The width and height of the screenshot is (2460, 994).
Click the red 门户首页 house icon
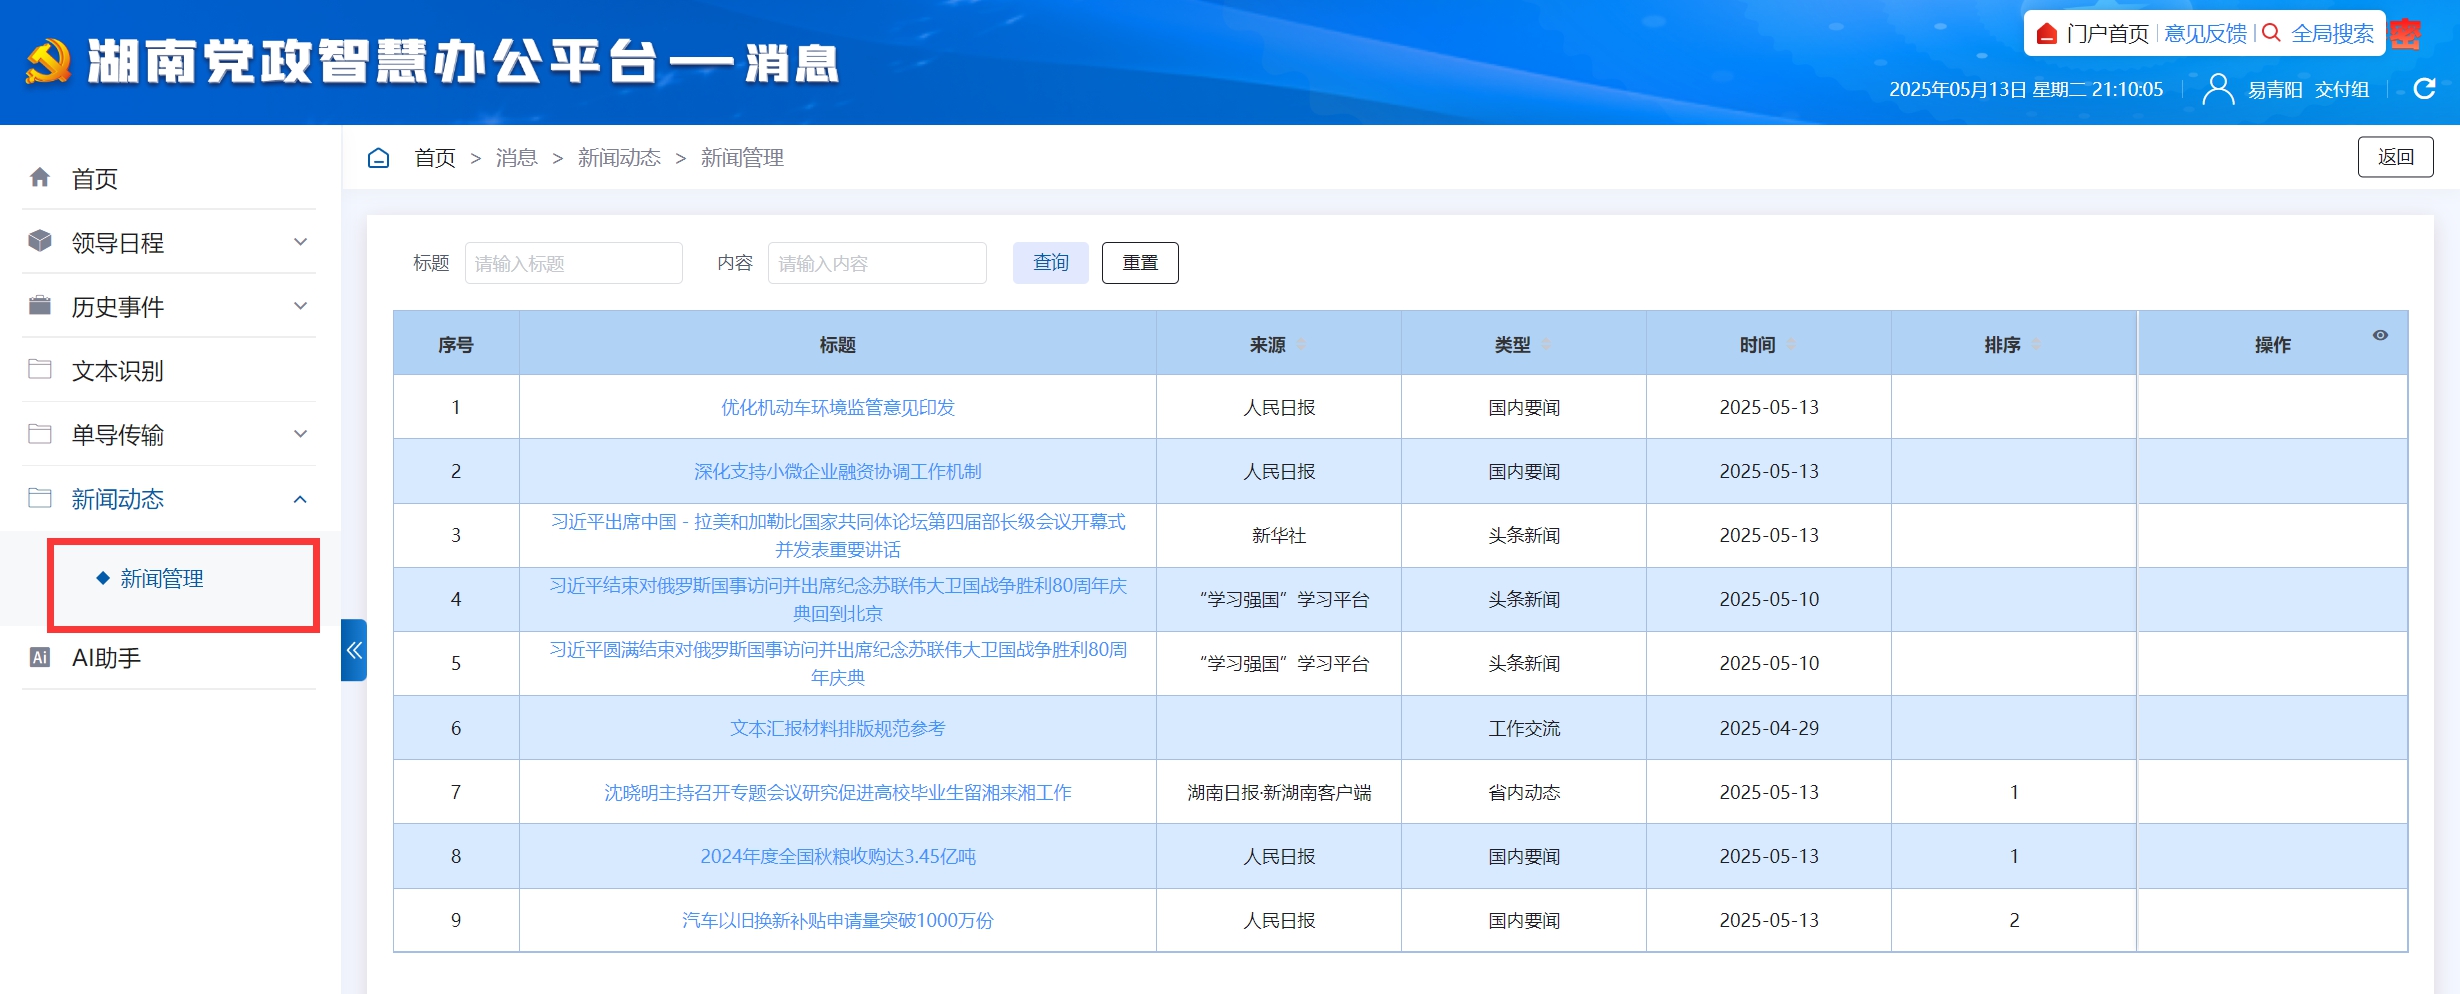pos(2046,34)
